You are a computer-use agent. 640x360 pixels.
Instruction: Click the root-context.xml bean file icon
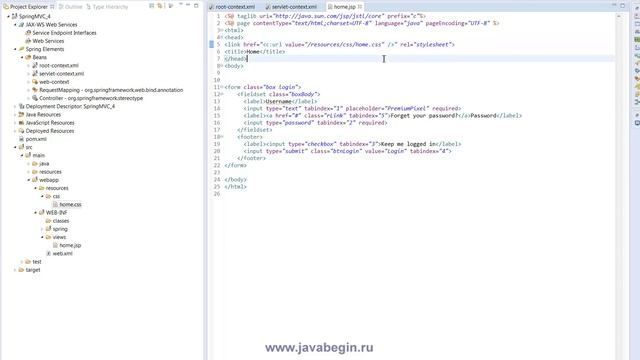click(x=35, y=65)
